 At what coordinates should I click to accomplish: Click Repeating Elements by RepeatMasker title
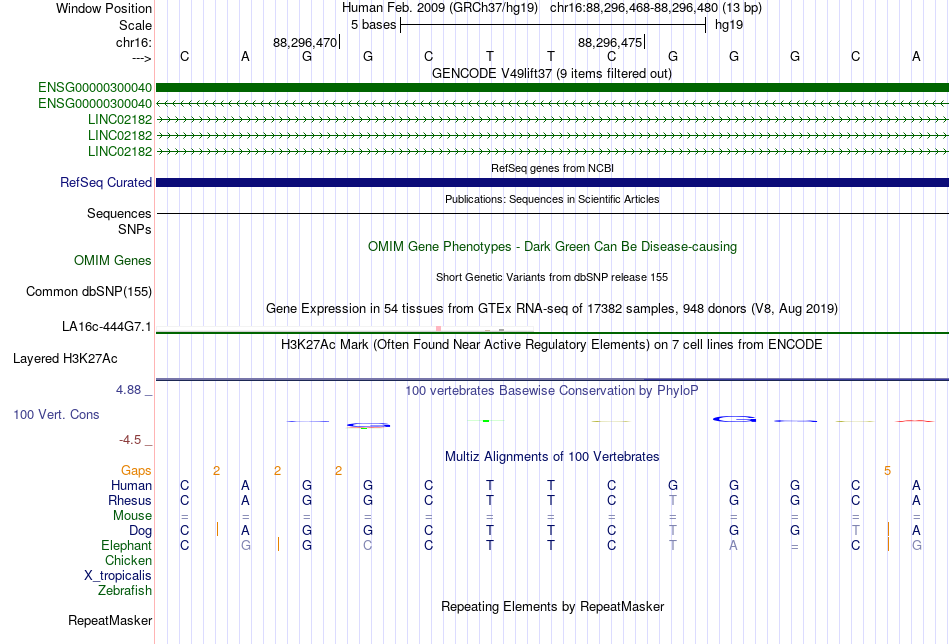tap(552, 606)
